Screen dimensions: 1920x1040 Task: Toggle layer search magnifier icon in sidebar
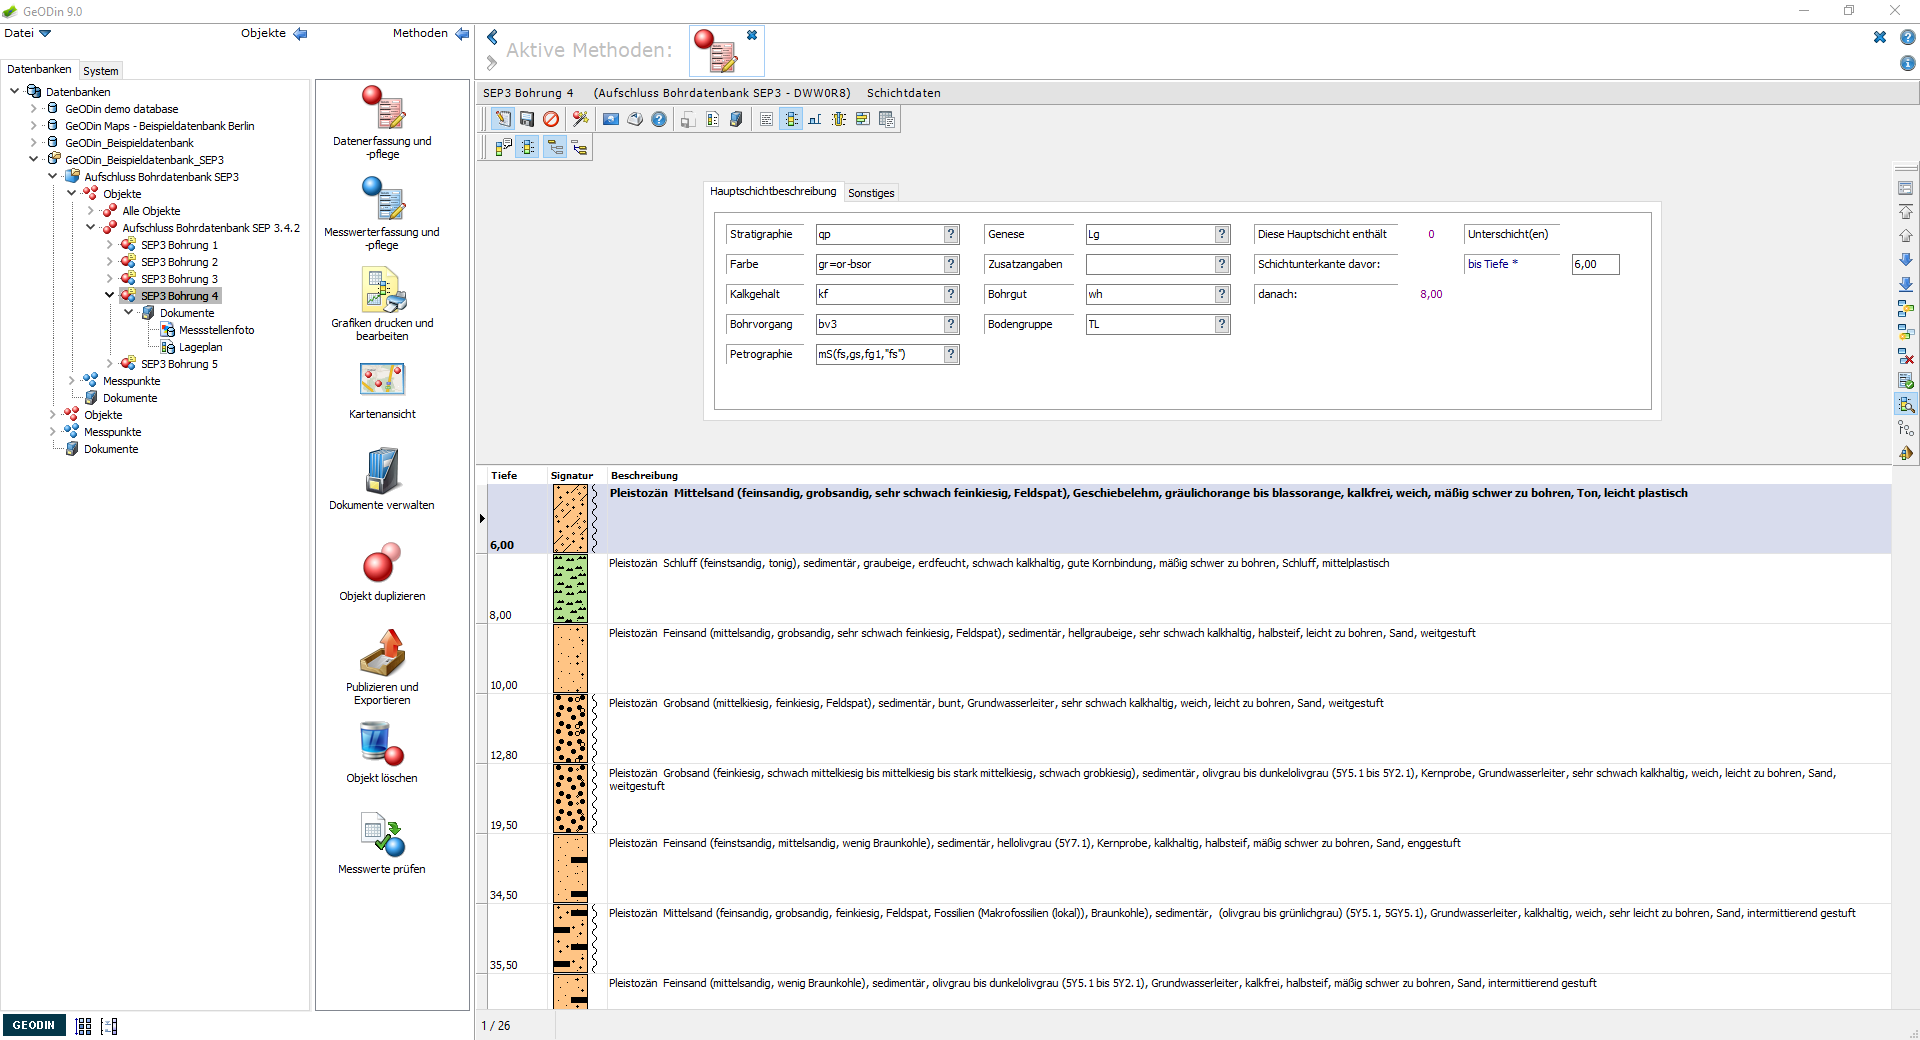(1906, 404)
